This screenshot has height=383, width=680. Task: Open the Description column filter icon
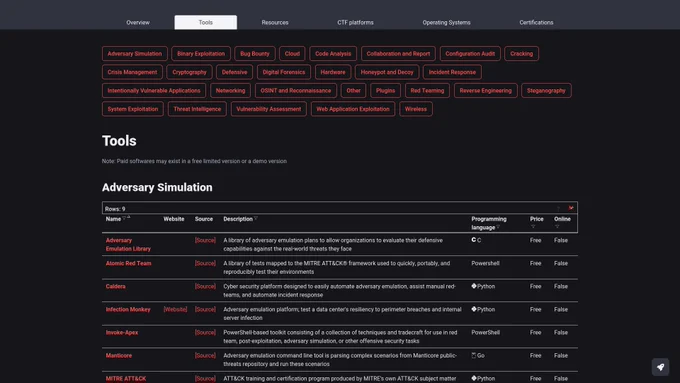[x=256, y=219]
